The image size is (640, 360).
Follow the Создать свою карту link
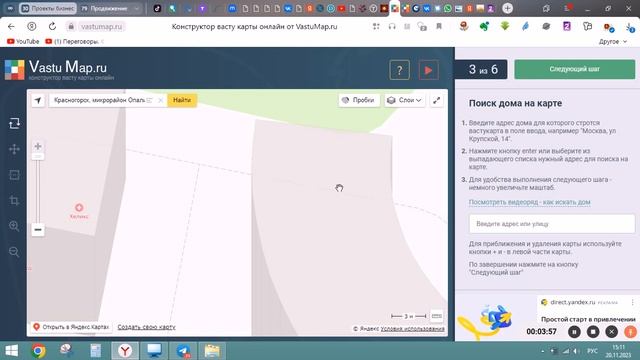point(147,327)
